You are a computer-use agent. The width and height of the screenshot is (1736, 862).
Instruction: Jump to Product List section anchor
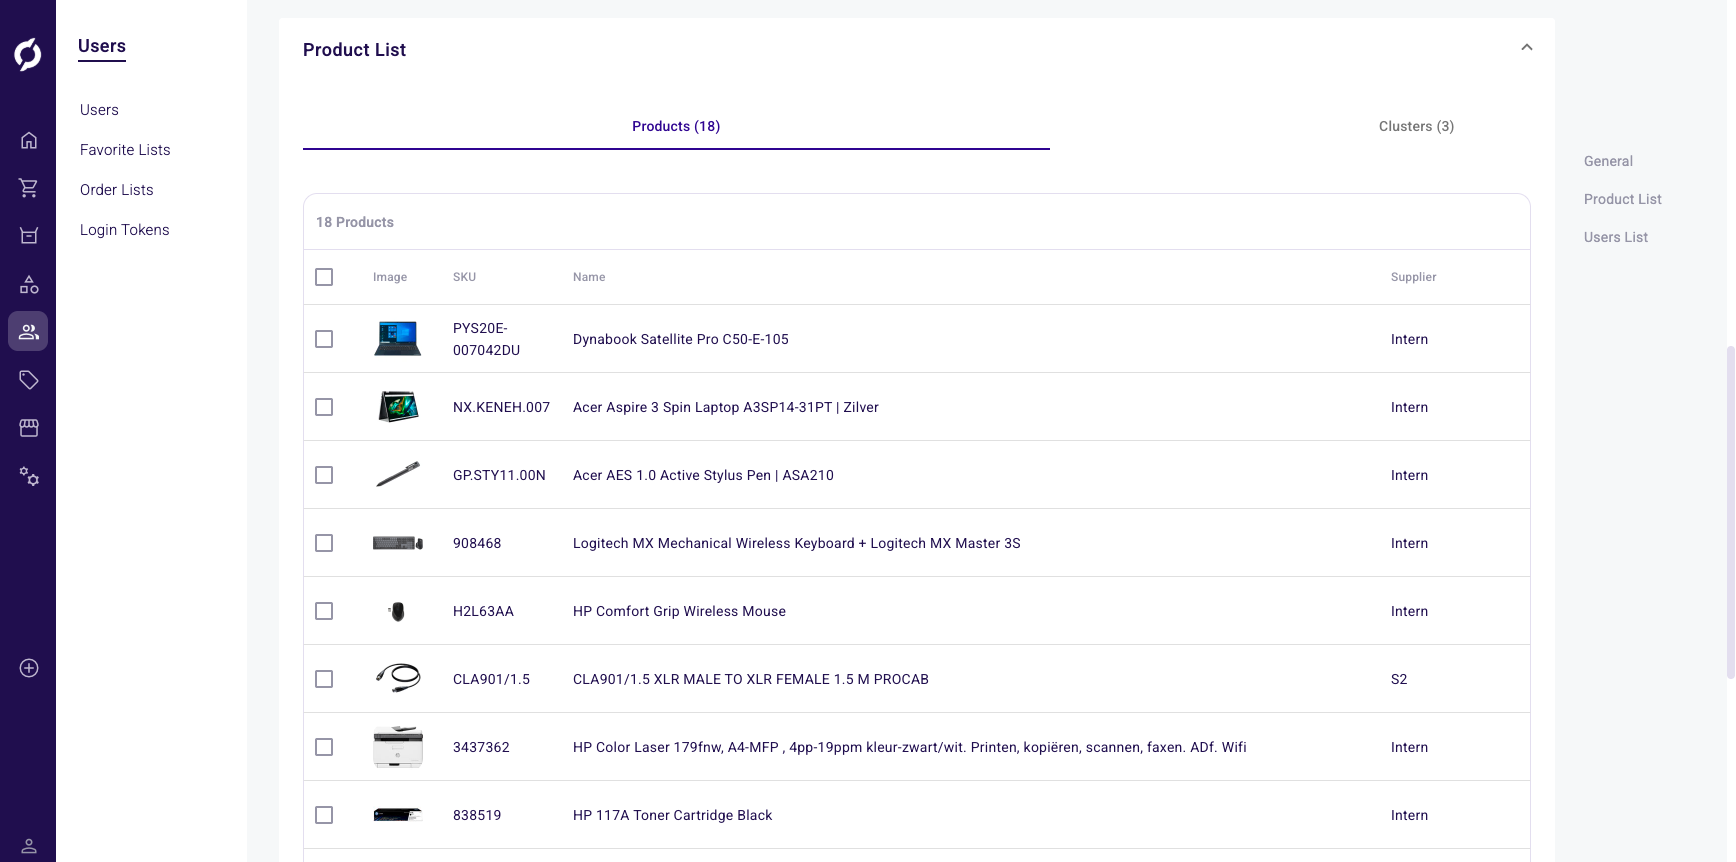pyautogui.click(x=1623, y=199)
